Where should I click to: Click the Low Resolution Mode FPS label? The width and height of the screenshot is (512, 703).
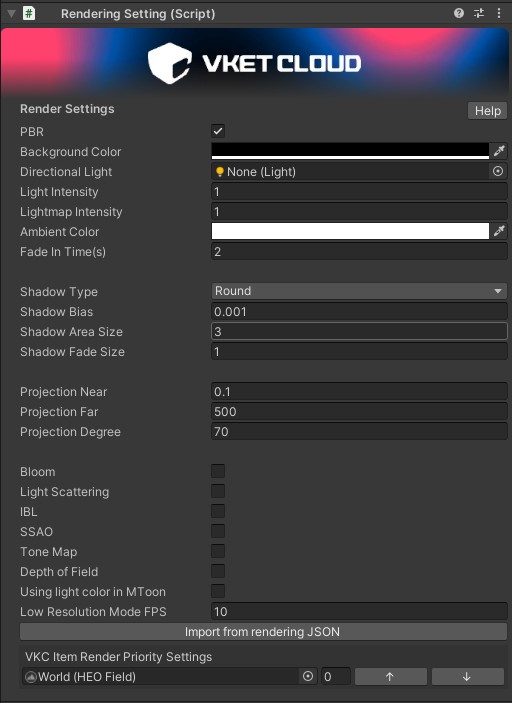click(93, 612)
